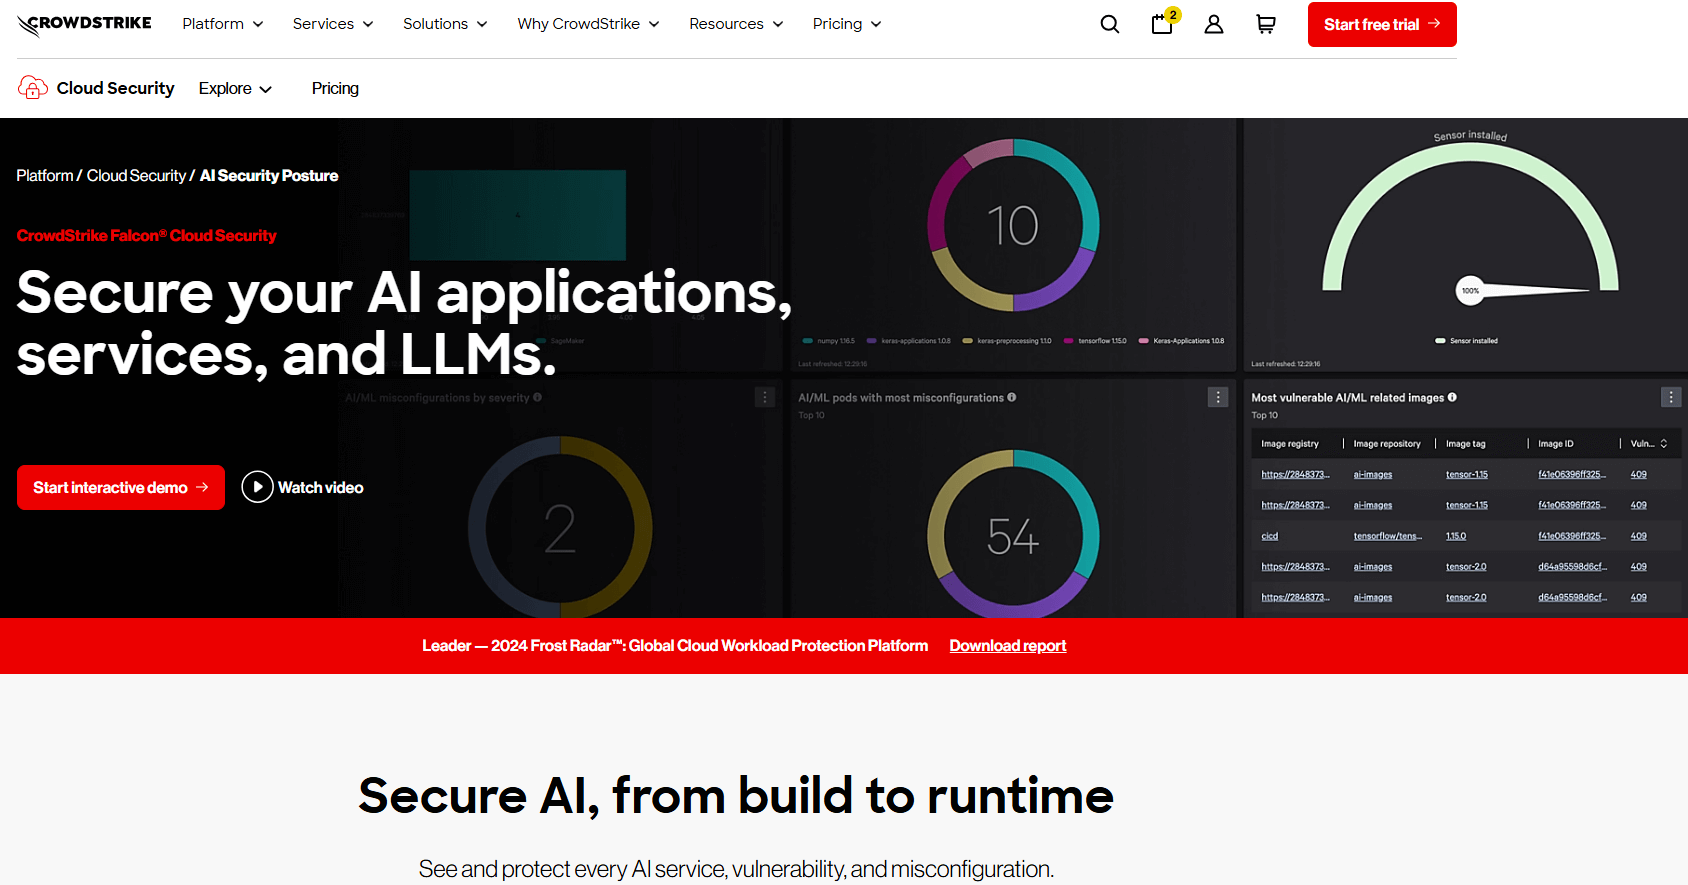Click the donut chart showing 10
Image resolution: width=1688 pixels, height=885 pixels.
tap(1013, 225)
